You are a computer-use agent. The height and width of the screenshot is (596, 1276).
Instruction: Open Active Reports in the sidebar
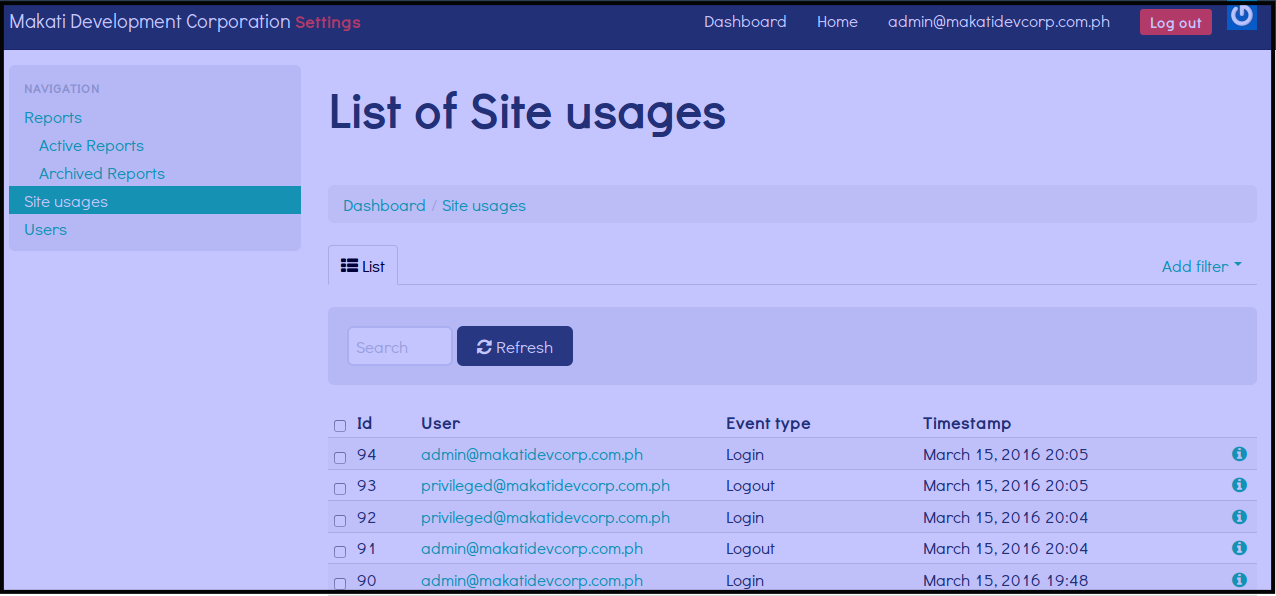pyautogui.click(x=91, y=146)
